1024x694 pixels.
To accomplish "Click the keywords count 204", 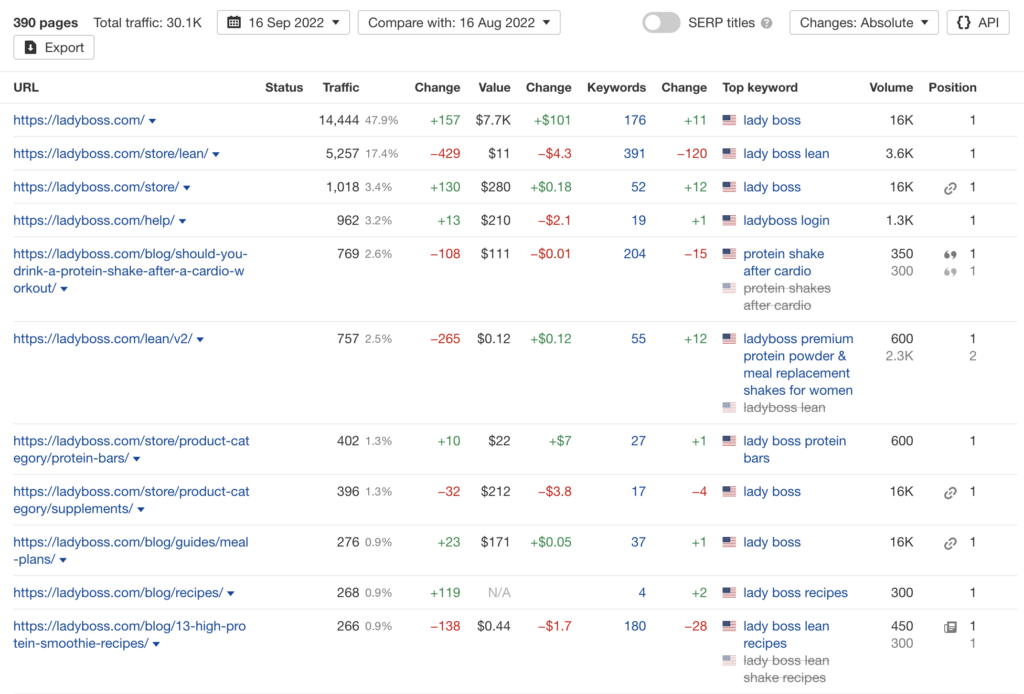I will click(635, 254).
